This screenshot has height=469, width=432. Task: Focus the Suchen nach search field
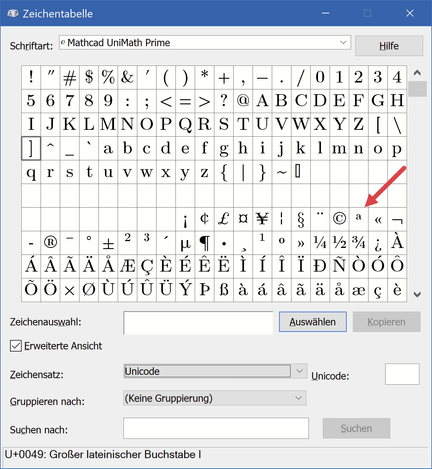[216, 428]
